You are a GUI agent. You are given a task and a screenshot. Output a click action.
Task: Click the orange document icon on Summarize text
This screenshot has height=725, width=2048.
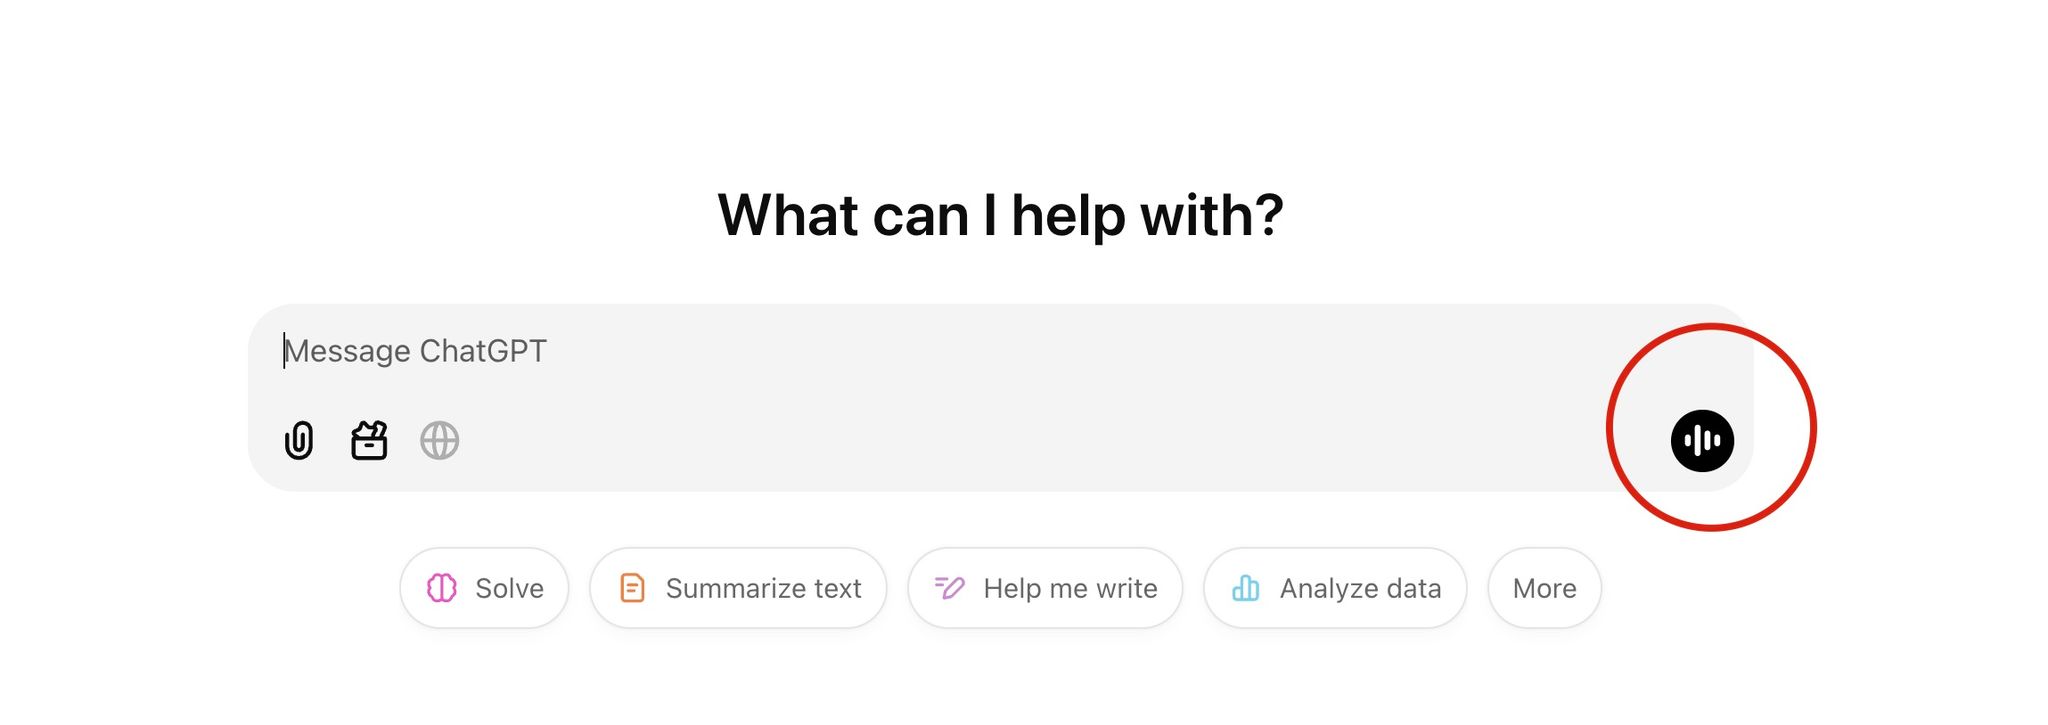(x=632, y=588)
